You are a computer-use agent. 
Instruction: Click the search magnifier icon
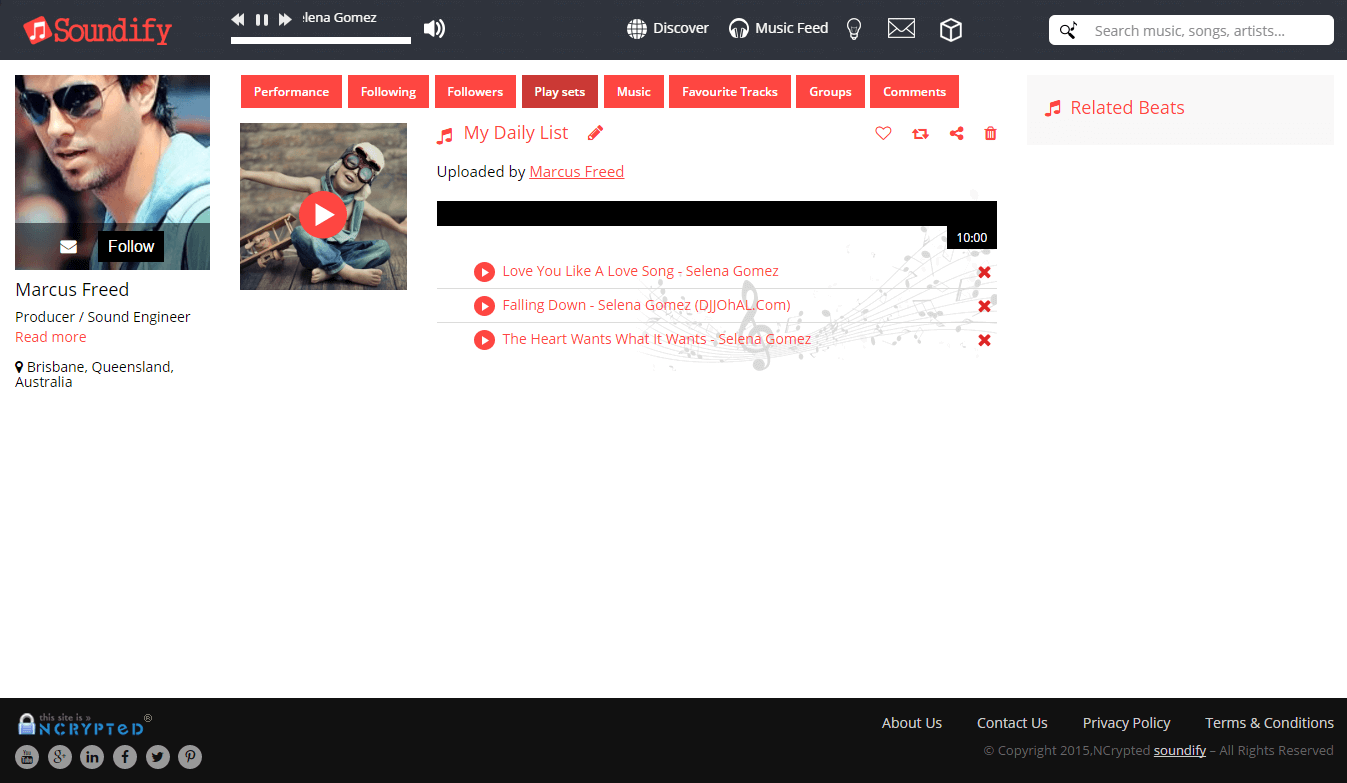coord(1068,30)
